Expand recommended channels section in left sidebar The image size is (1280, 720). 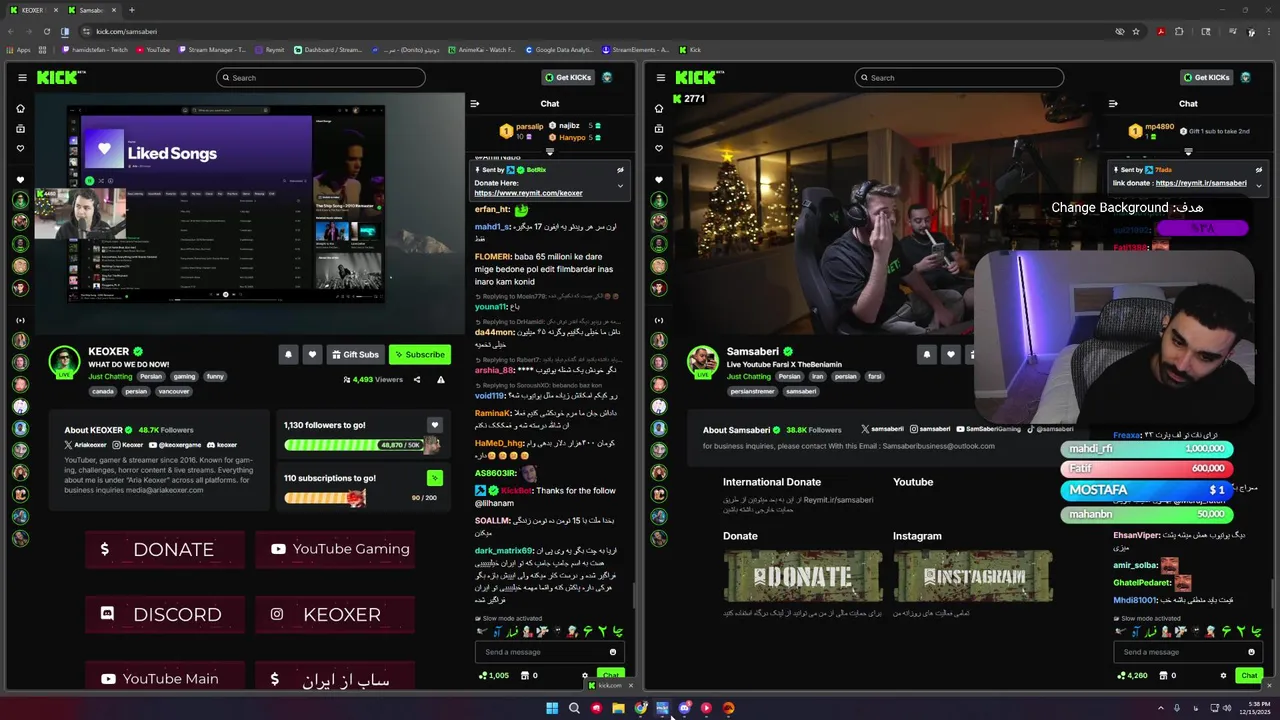[x=20, y=320]
